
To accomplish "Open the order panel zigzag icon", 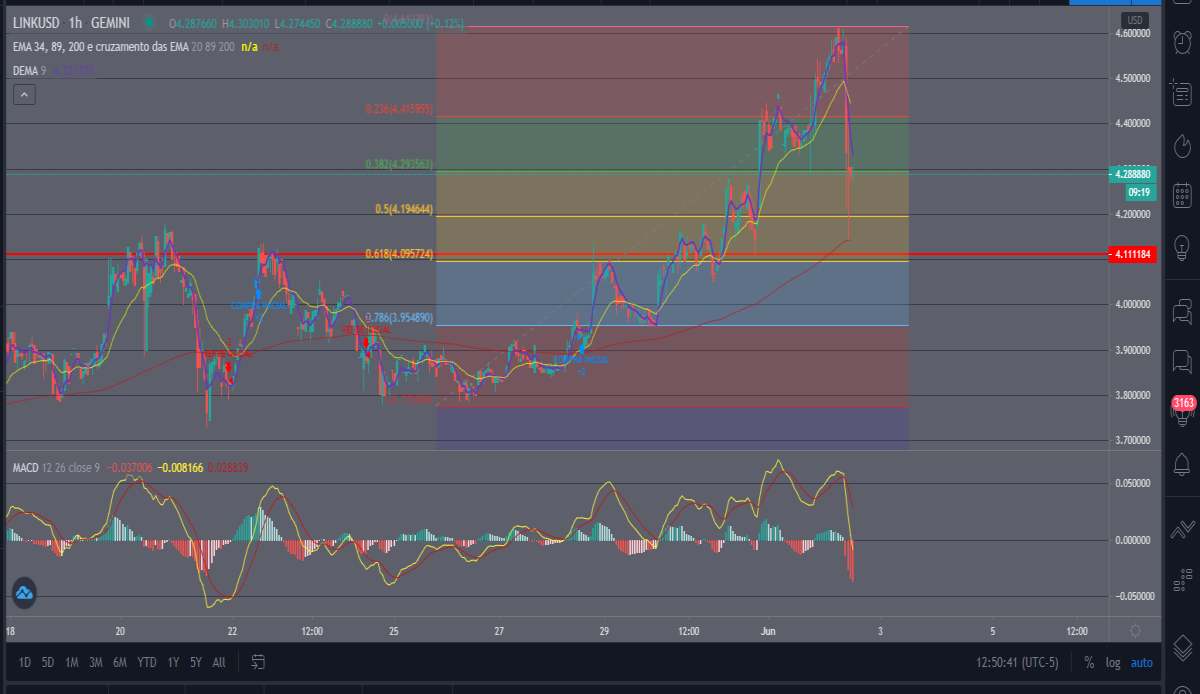I will (x=1184, y=528).
